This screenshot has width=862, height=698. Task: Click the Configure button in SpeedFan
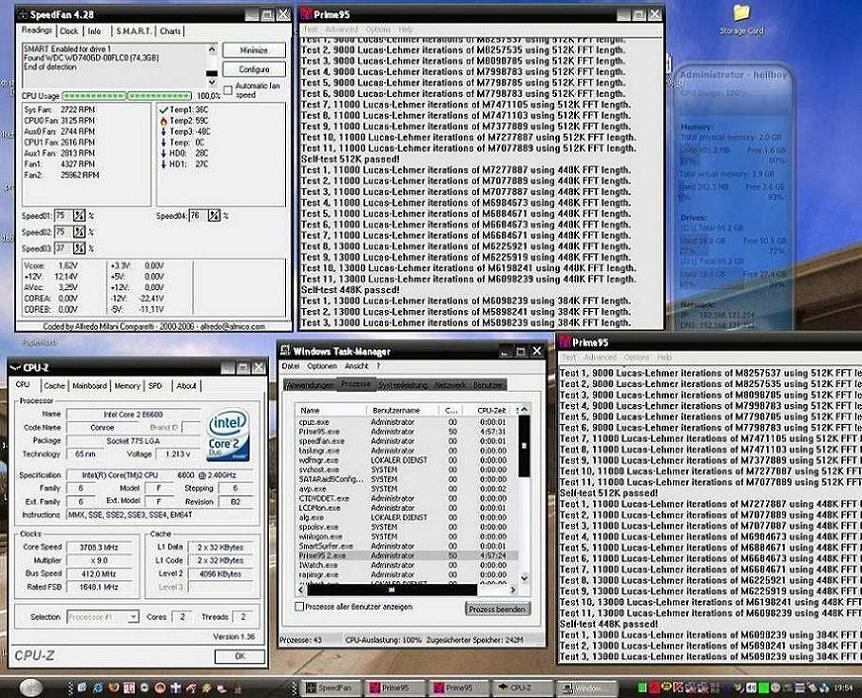[x=254, y=69]
